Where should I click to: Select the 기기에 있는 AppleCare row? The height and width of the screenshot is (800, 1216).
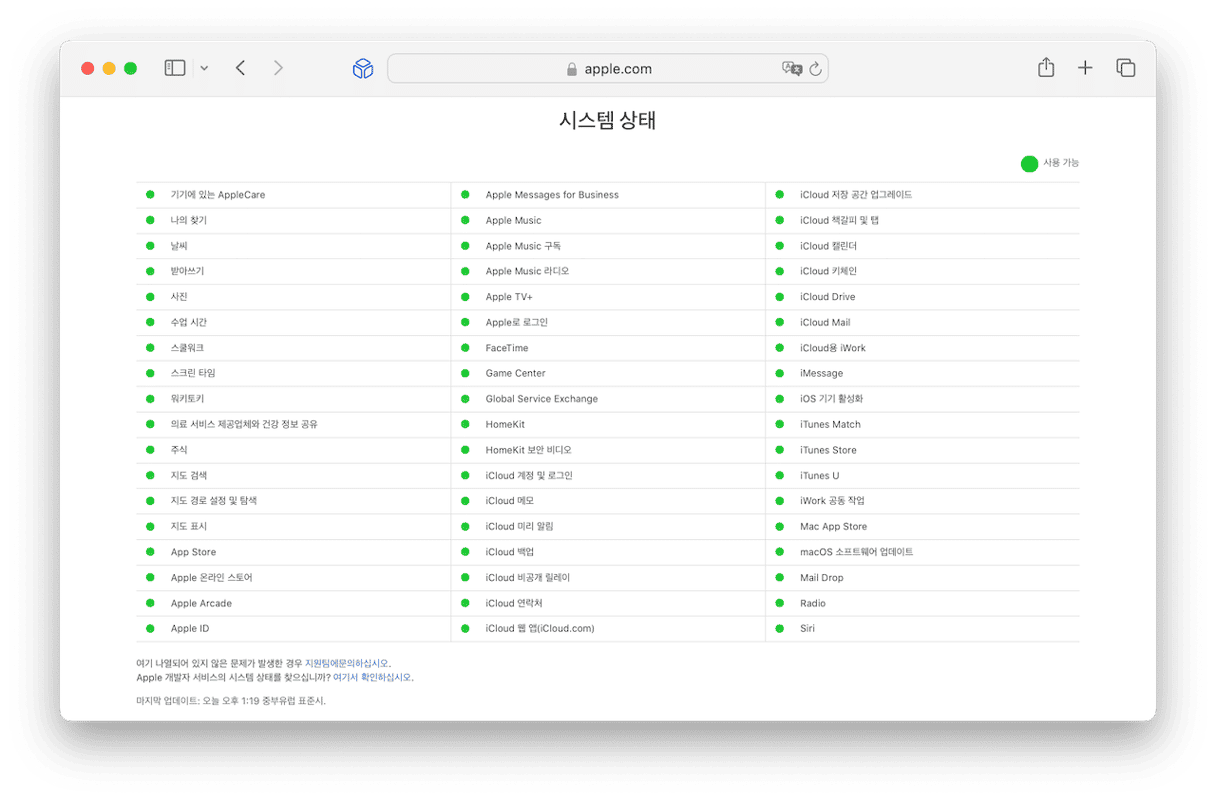[293, 195]
